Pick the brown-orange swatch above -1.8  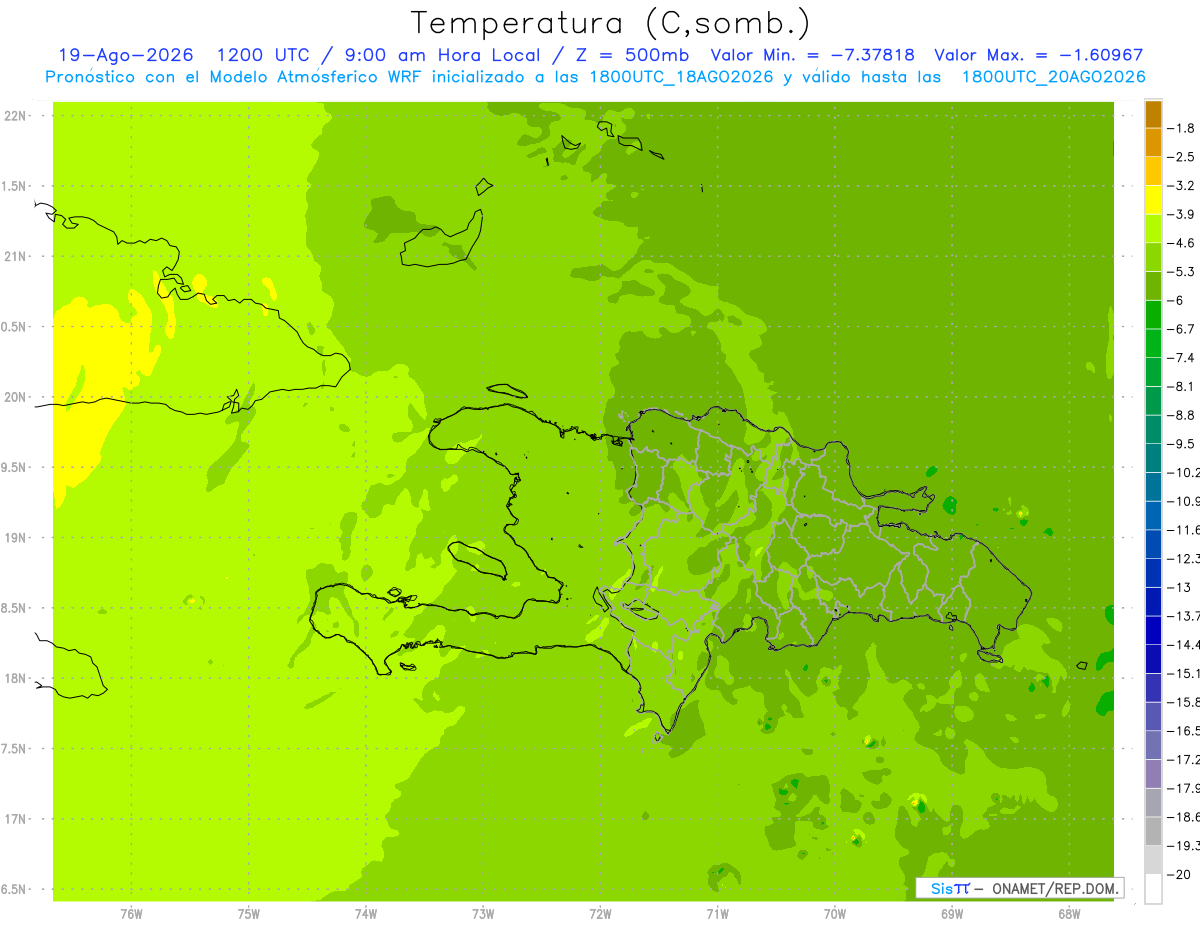1153,114
